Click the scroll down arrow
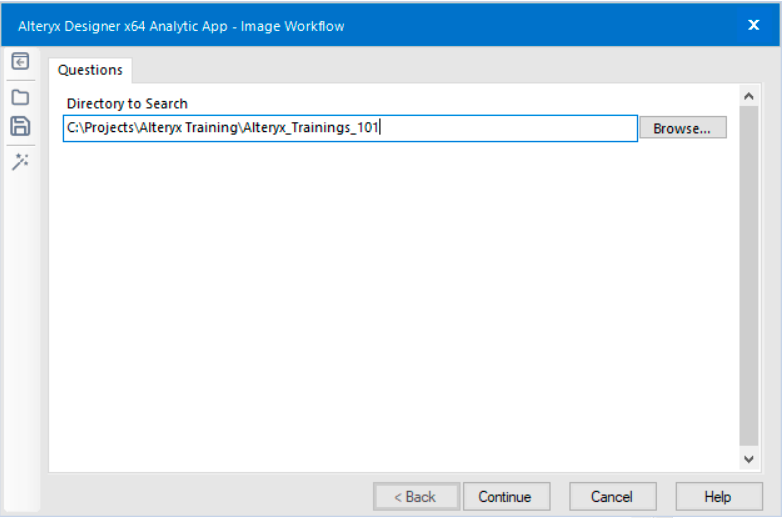 [749, 459]
